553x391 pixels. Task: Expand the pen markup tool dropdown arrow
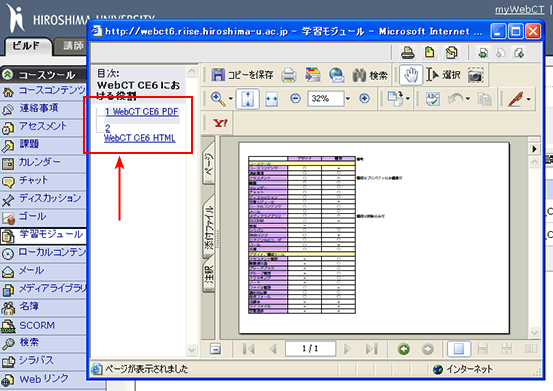(528, 99)
